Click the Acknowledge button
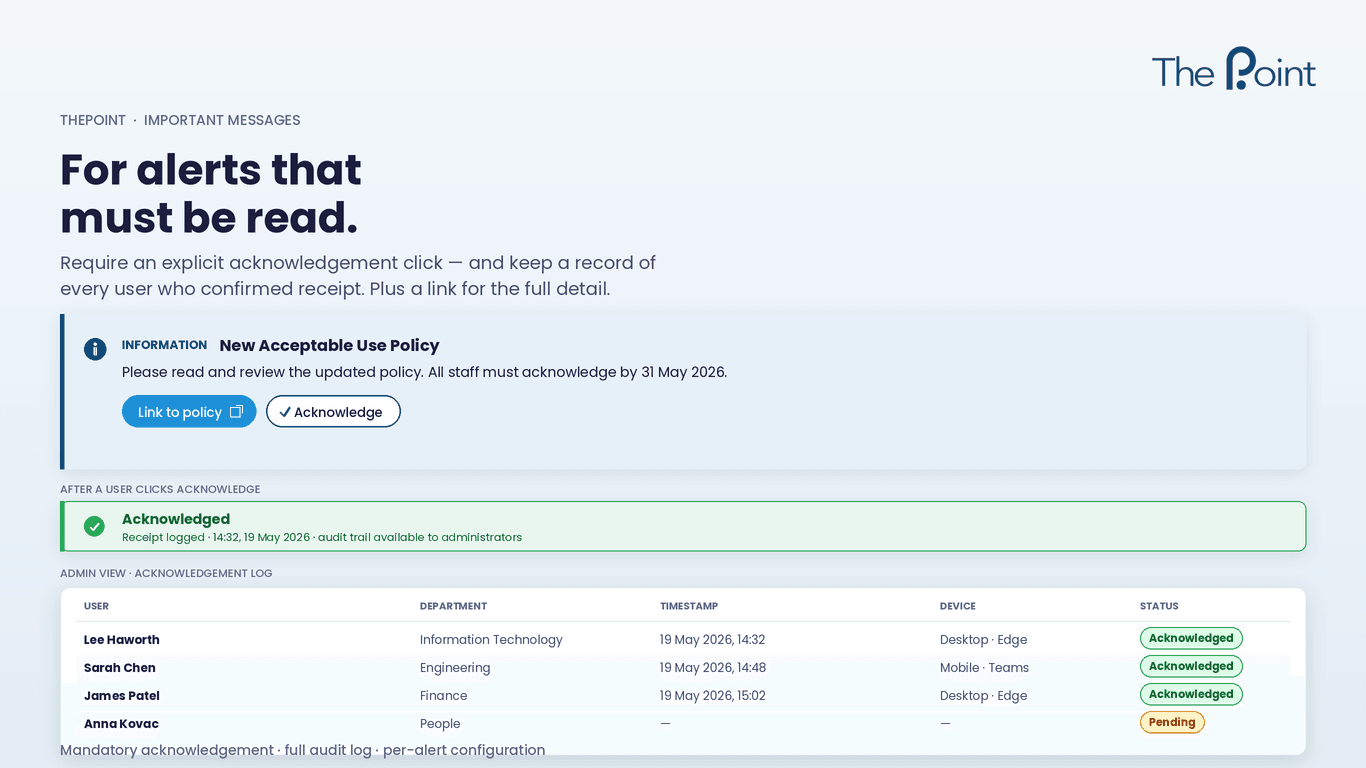1366x768 pixels. pos(333,412)
